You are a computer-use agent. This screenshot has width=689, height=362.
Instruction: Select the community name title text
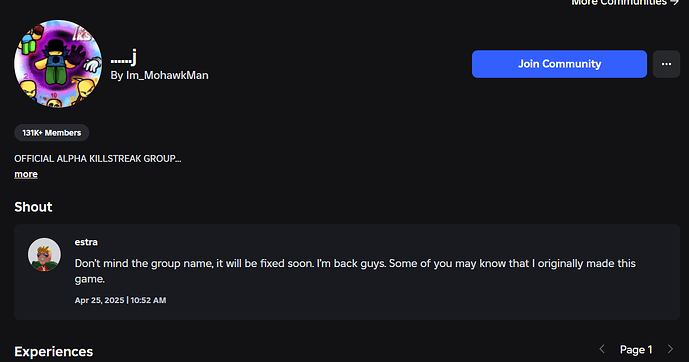[123, 58]
